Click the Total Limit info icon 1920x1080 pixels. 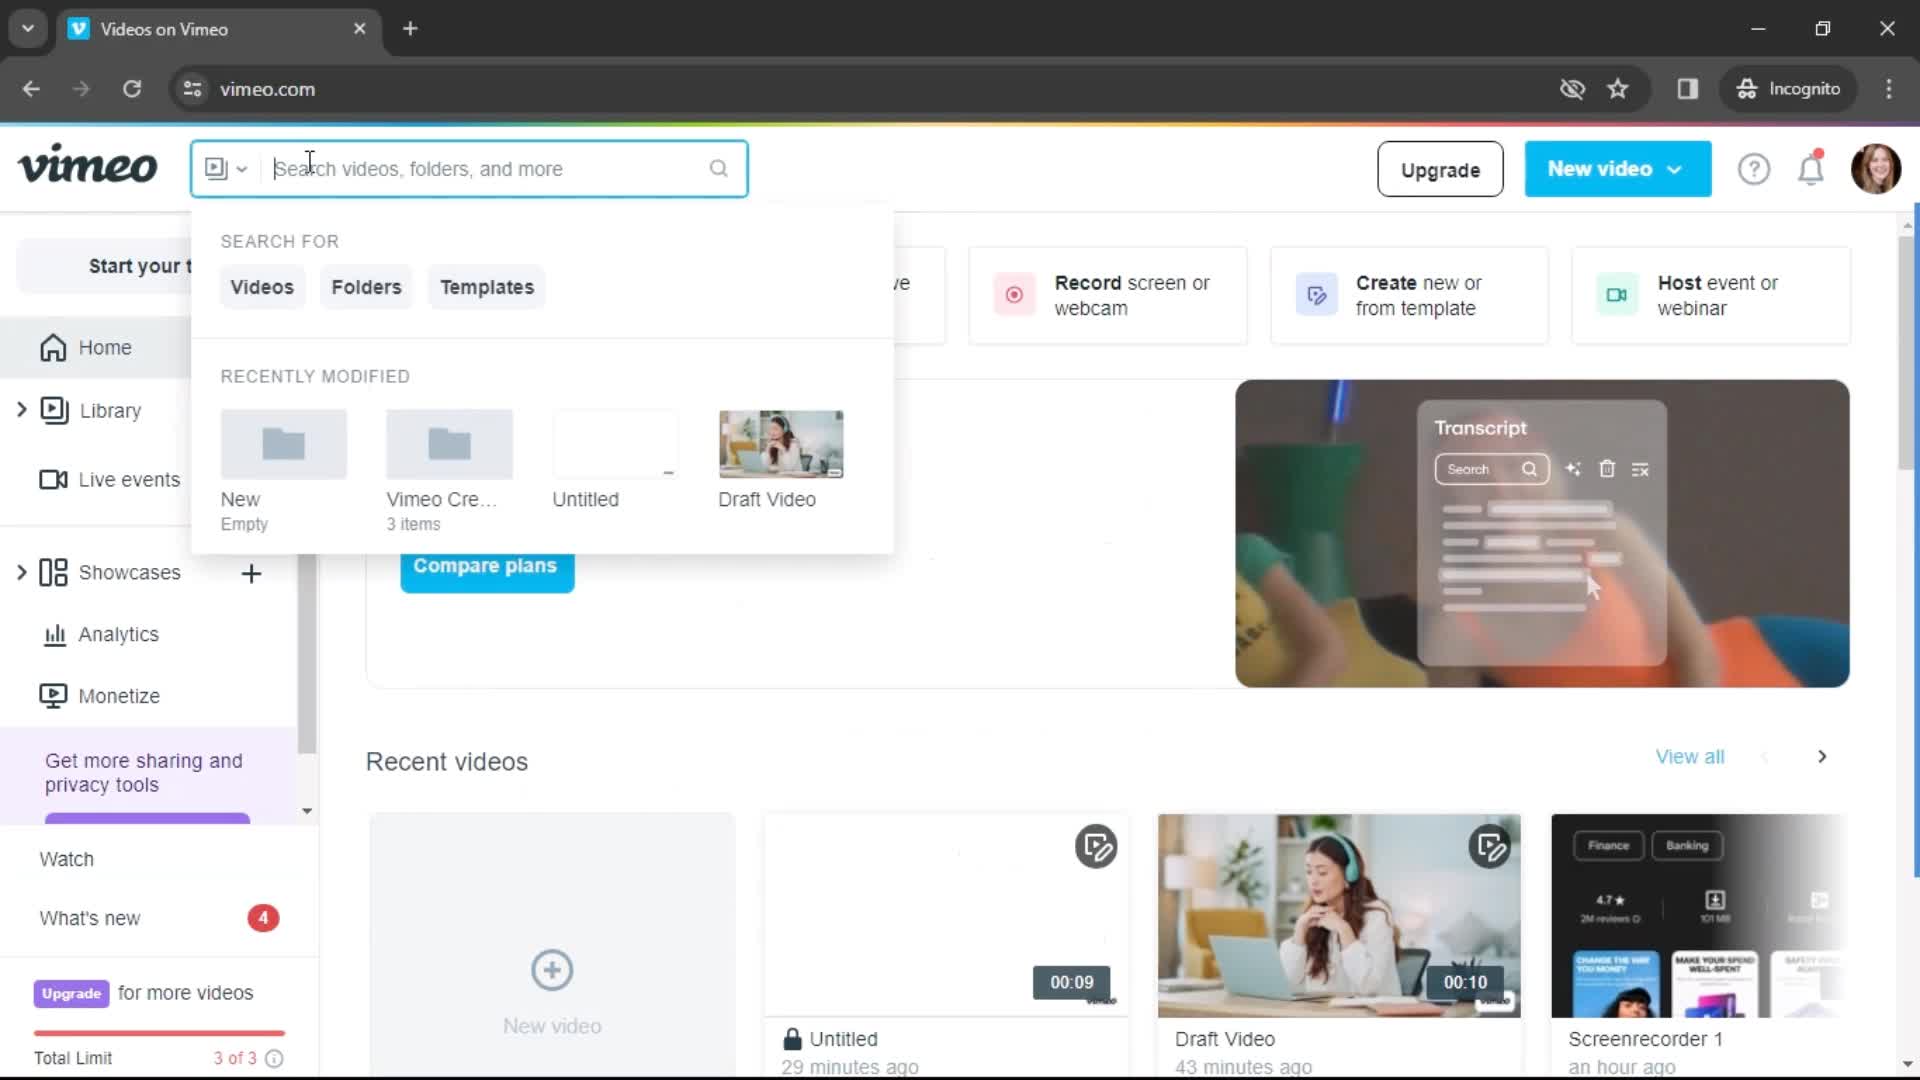(x=274, y=1058)
